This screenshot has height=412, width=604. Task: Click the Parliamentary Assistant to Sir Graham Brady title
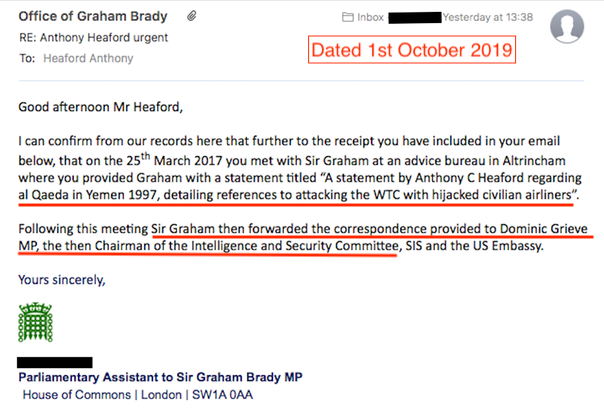[160, 377]
